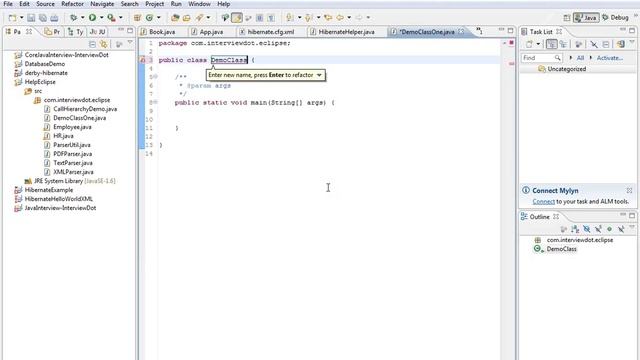Image resolution: width=640 pixels, height=360 pixels.
Task: Click Collapse All in Task List toolbar
Action: (606, 44)
